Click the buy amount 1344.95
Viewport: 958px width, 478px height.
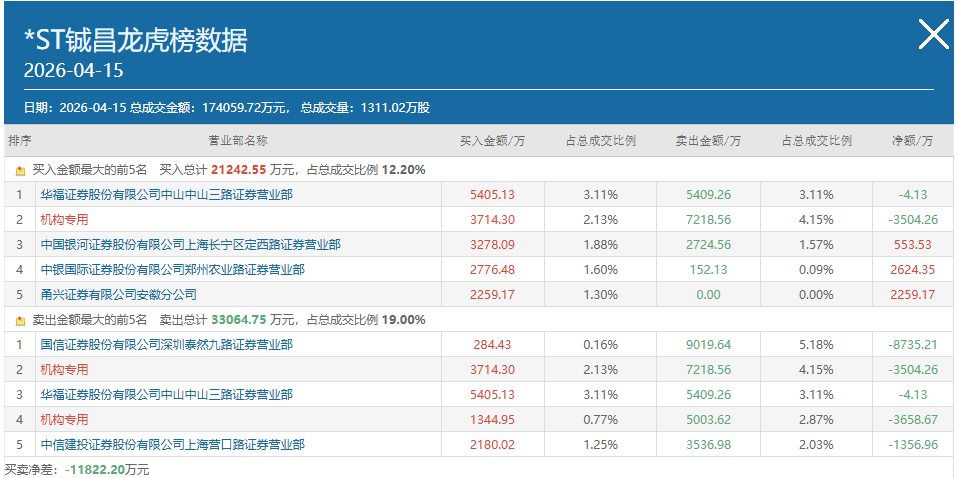tap(492, 420)
